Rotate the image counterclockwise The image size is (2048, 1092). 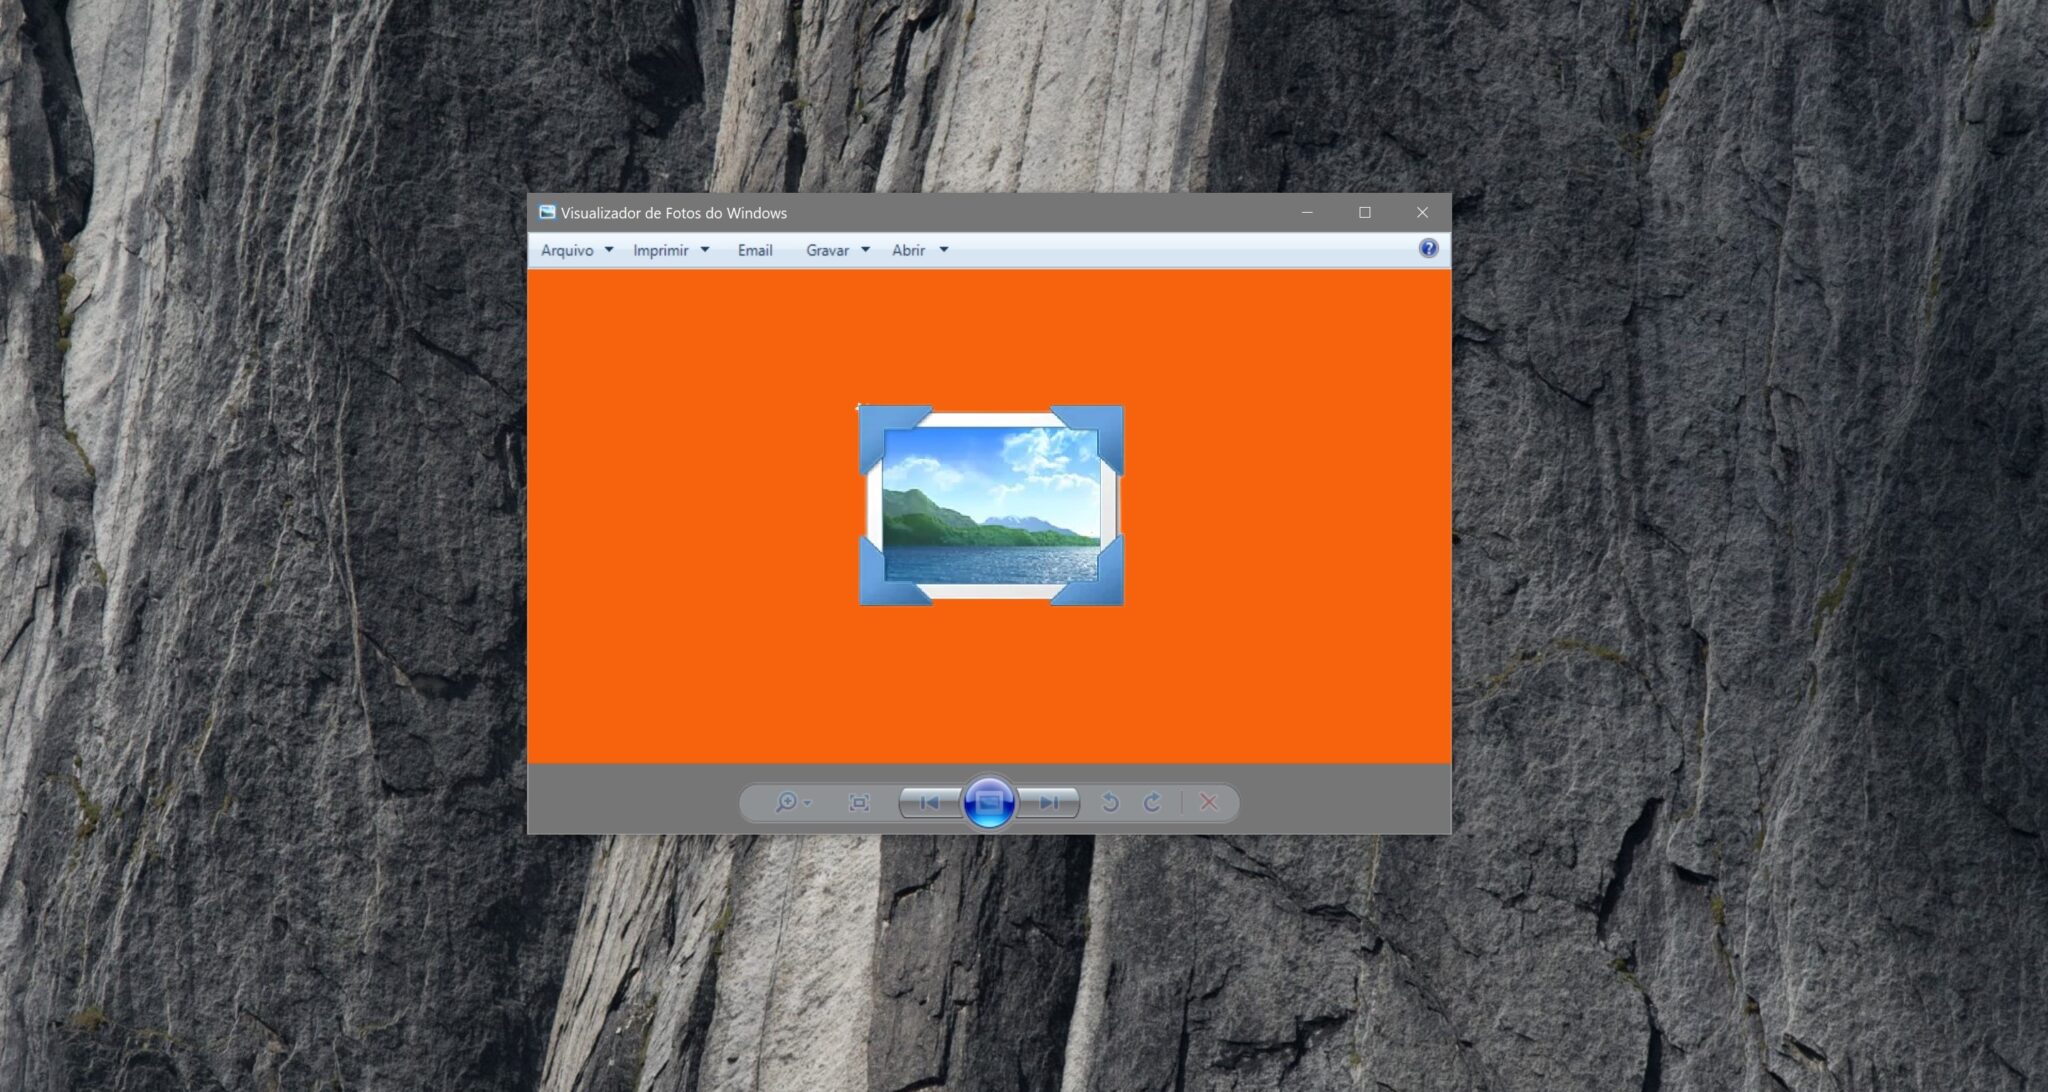1110,802
